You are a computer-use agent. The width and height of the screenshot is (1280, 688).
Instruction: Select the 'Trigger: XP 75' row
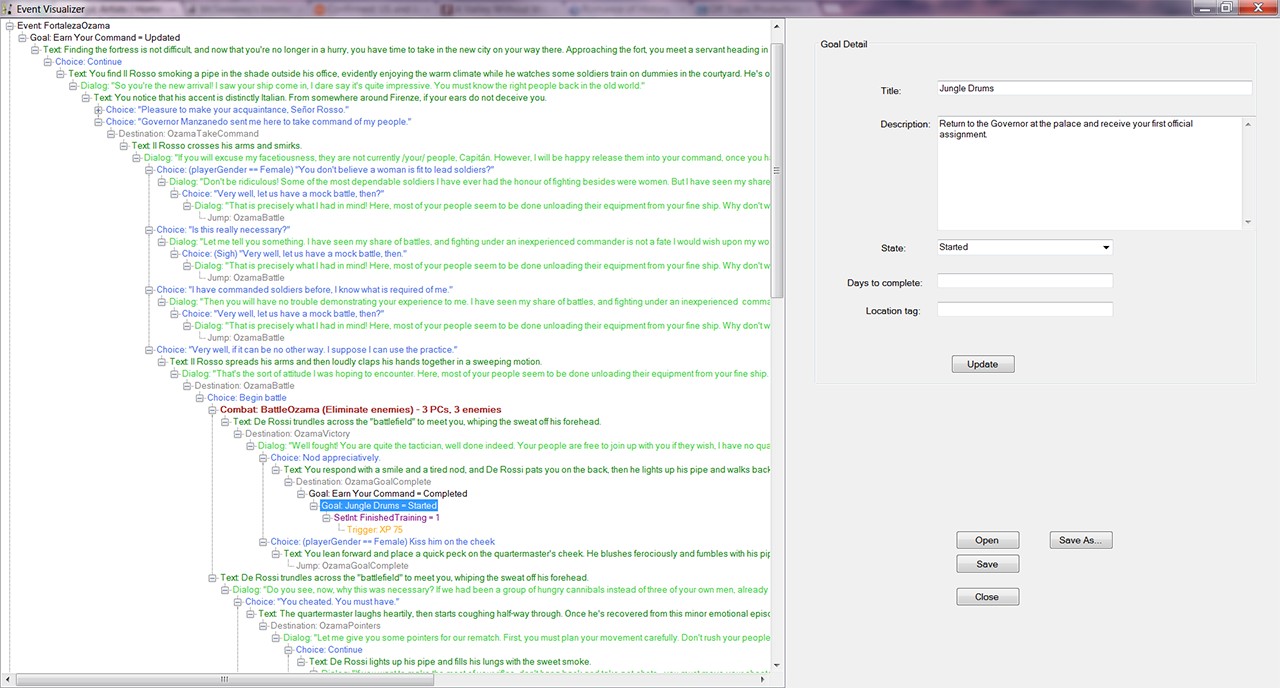pyautogui.click(x=375, y=530)
